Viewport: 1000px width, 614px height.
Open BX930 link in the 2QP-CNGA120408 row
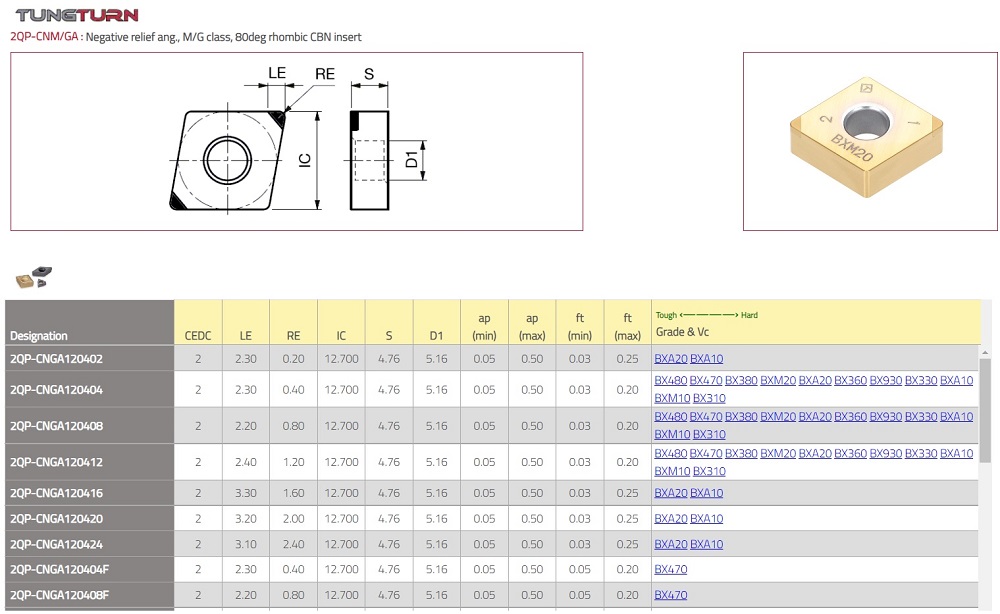(x=886, y=417)
